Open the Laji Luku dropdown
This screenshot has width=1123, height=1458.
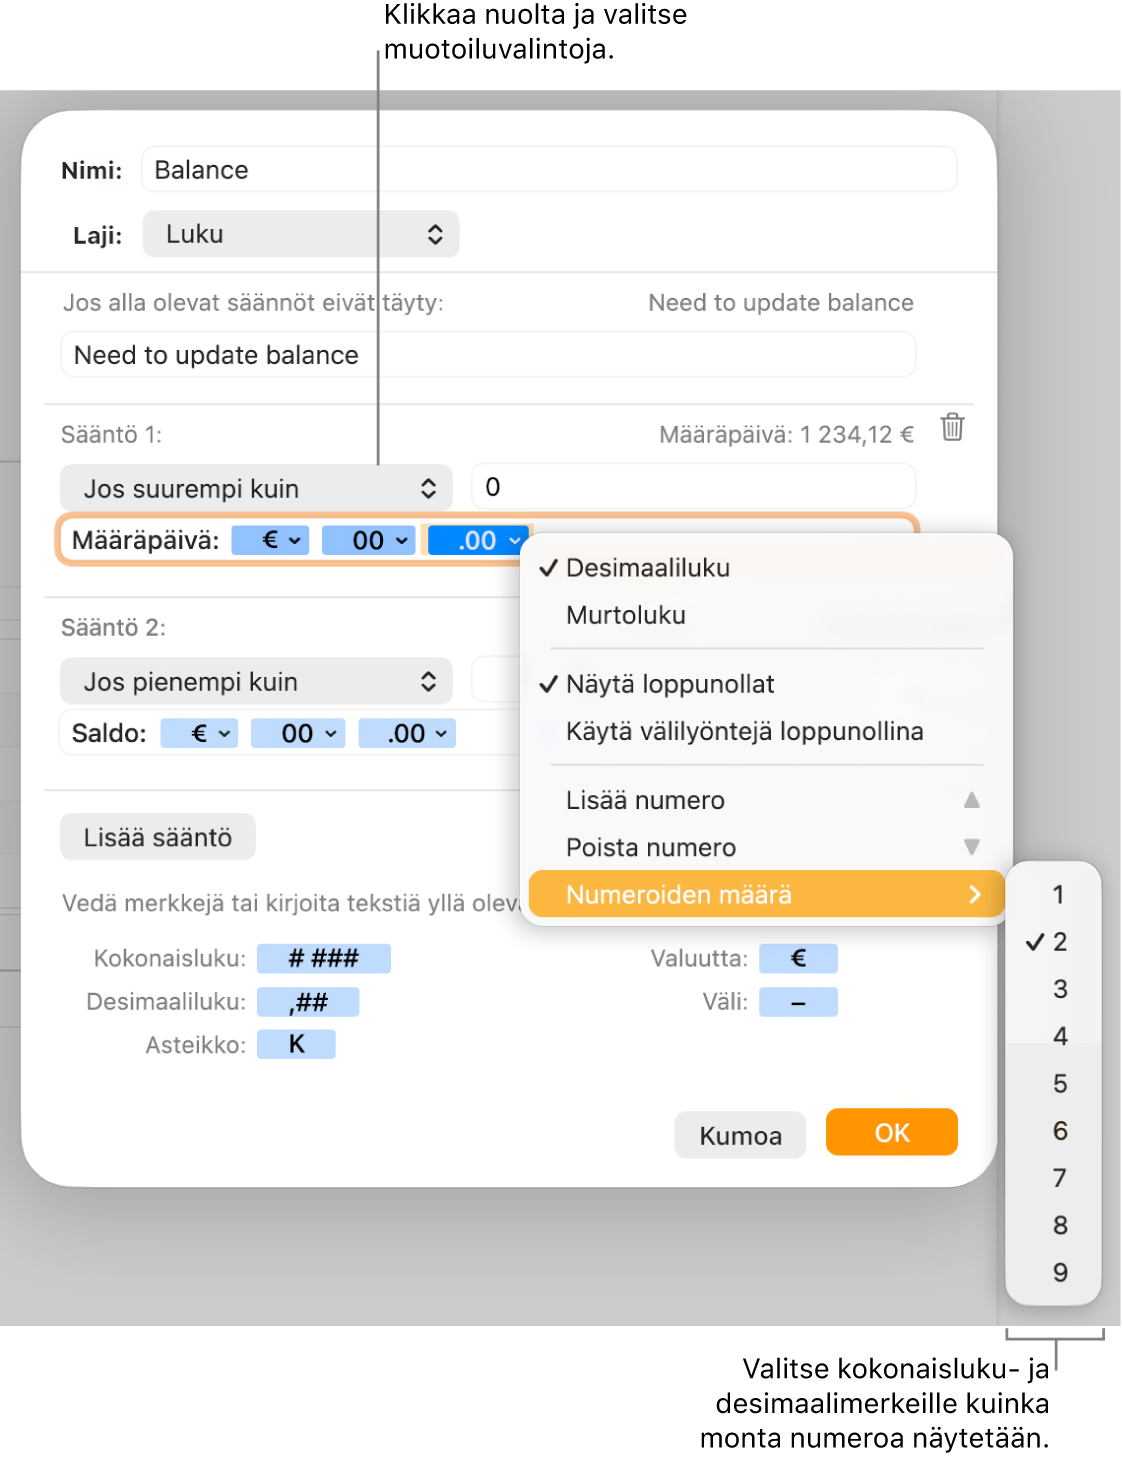click(301, 234)
